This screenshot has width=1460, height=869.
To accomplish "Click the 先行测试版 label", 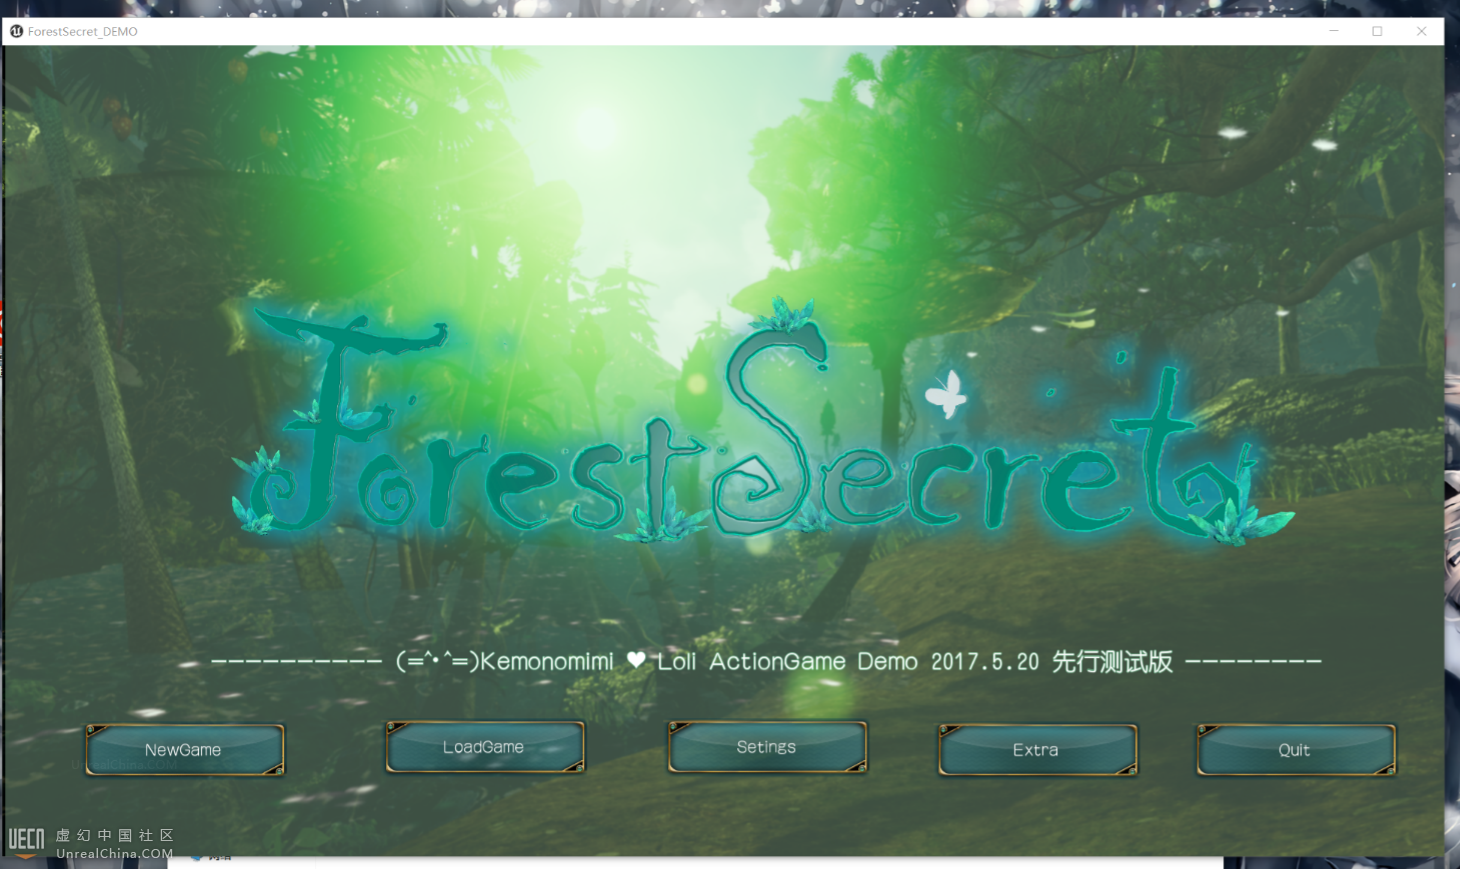I will click(x=1112, y=661).
